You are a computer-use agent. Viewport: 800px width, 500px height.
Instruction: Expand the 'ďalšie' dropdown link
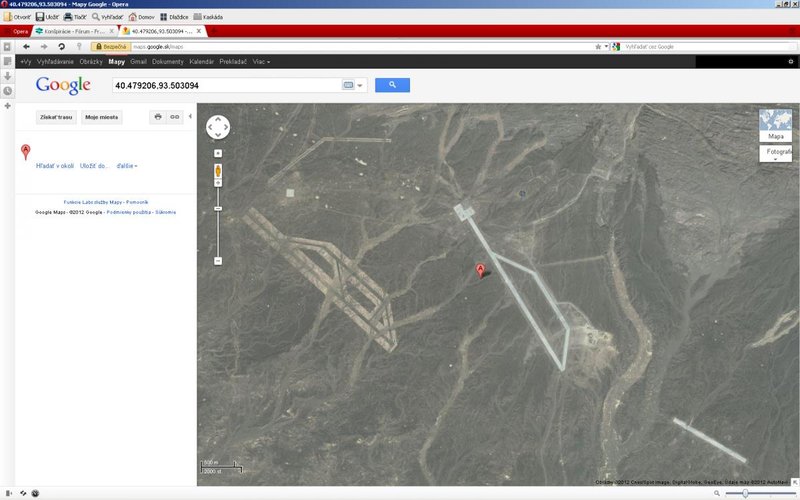(127, 165)
